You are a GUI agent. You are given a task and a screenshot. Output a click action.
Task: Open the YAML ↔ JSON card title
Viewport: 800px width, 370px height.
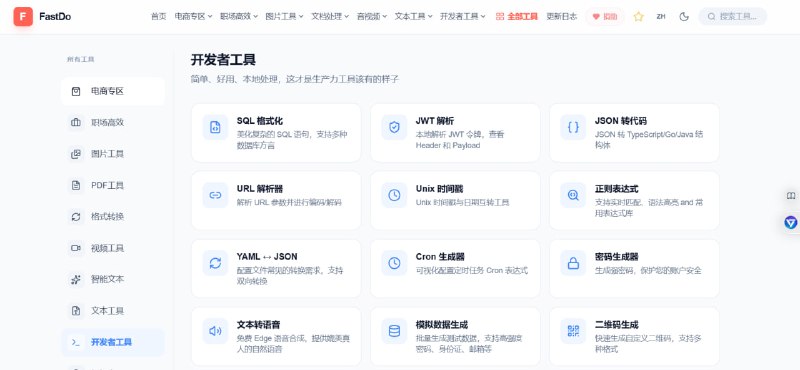click(267, 257)
